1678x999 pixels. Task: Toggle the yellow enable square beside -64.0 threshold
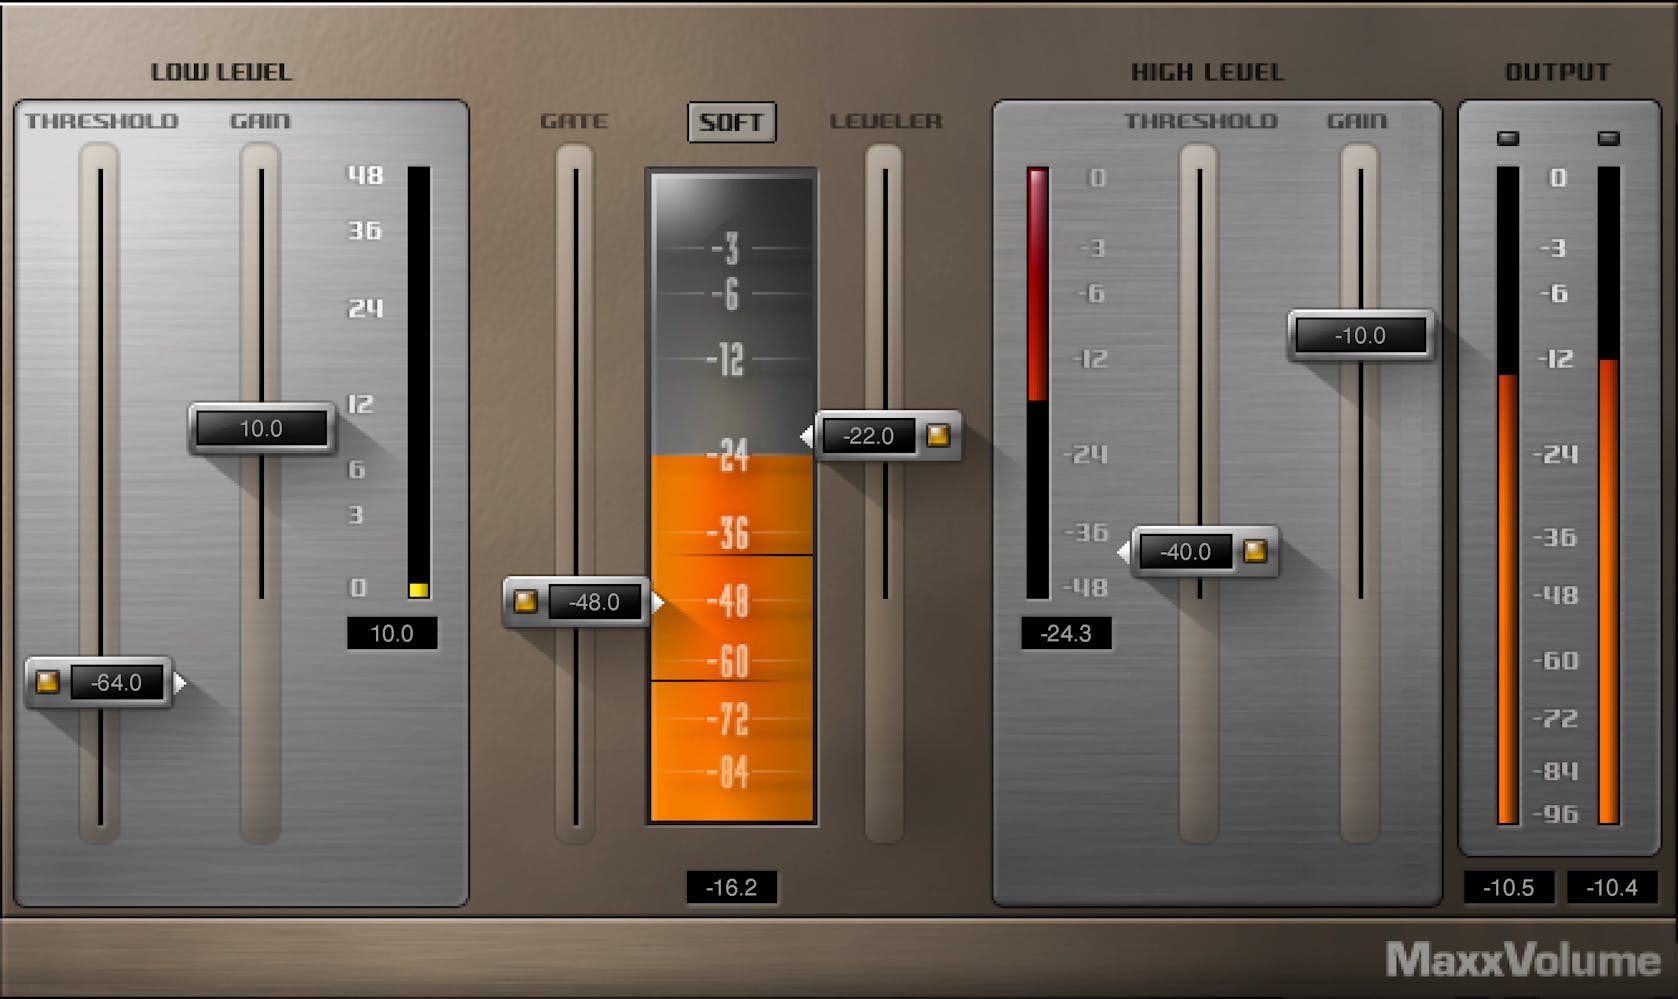(47, 682)
